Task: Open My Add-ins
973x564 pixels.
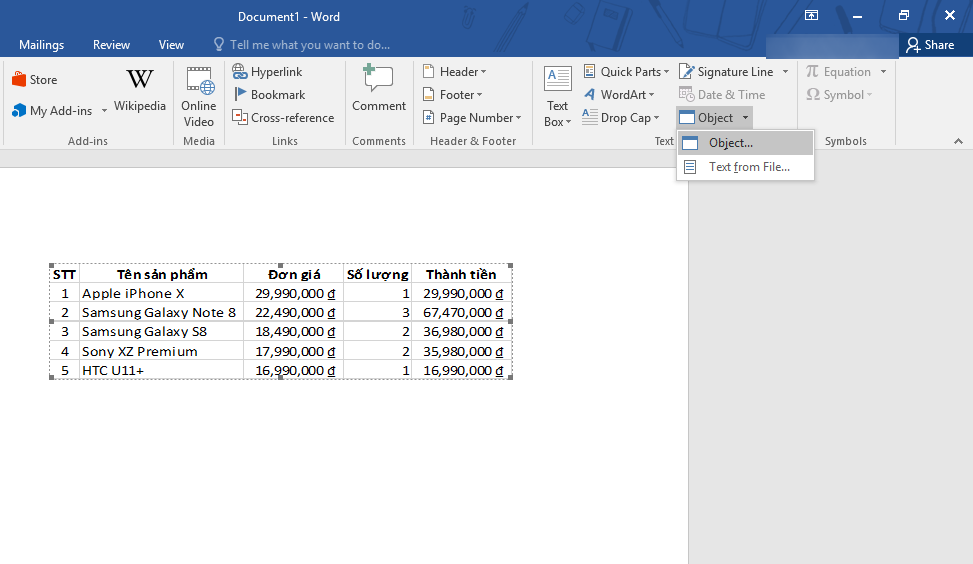Action: (x=52, y=110)
